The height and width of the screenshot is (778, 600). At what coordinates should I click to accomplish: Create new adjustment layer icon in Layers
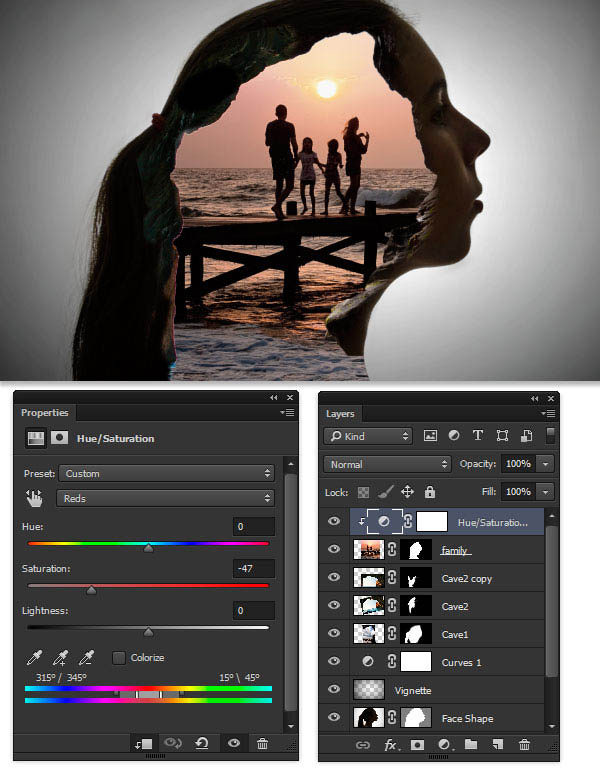tap(445, 744)
